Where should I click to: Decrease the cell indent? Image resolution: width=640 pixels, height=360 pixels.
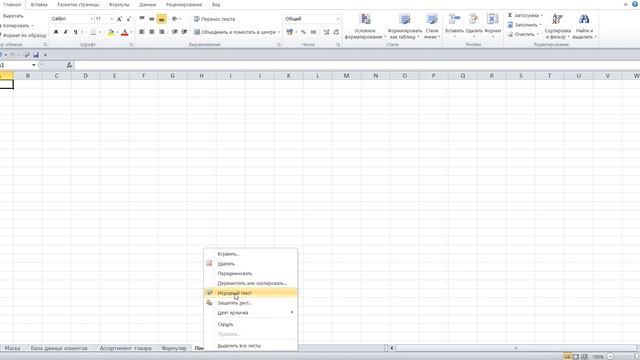(x=175, y=32)
